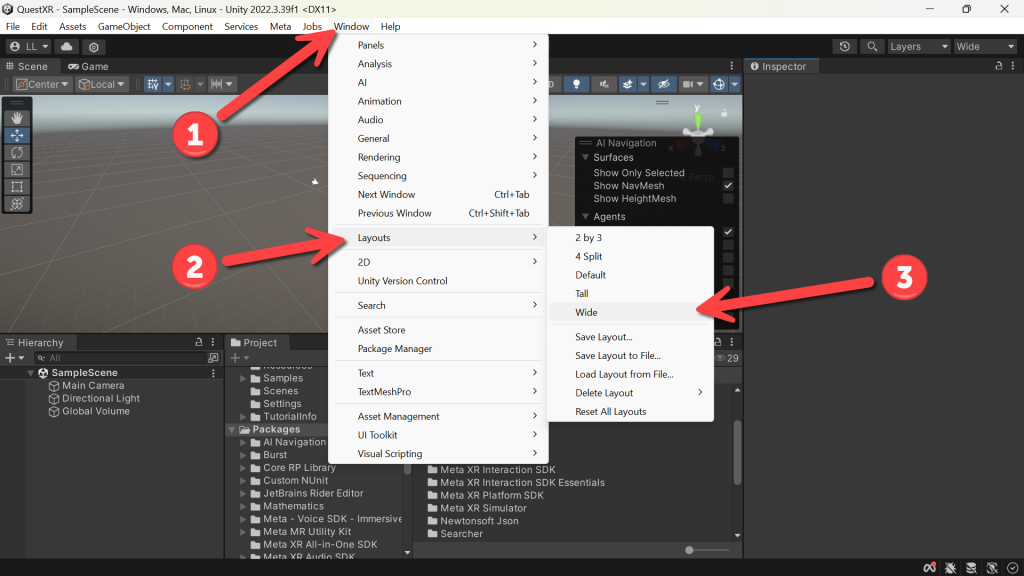Open Scene camera settings icon
The image size is (1024, 576).
pyautogui.click(x=688, y=84)
